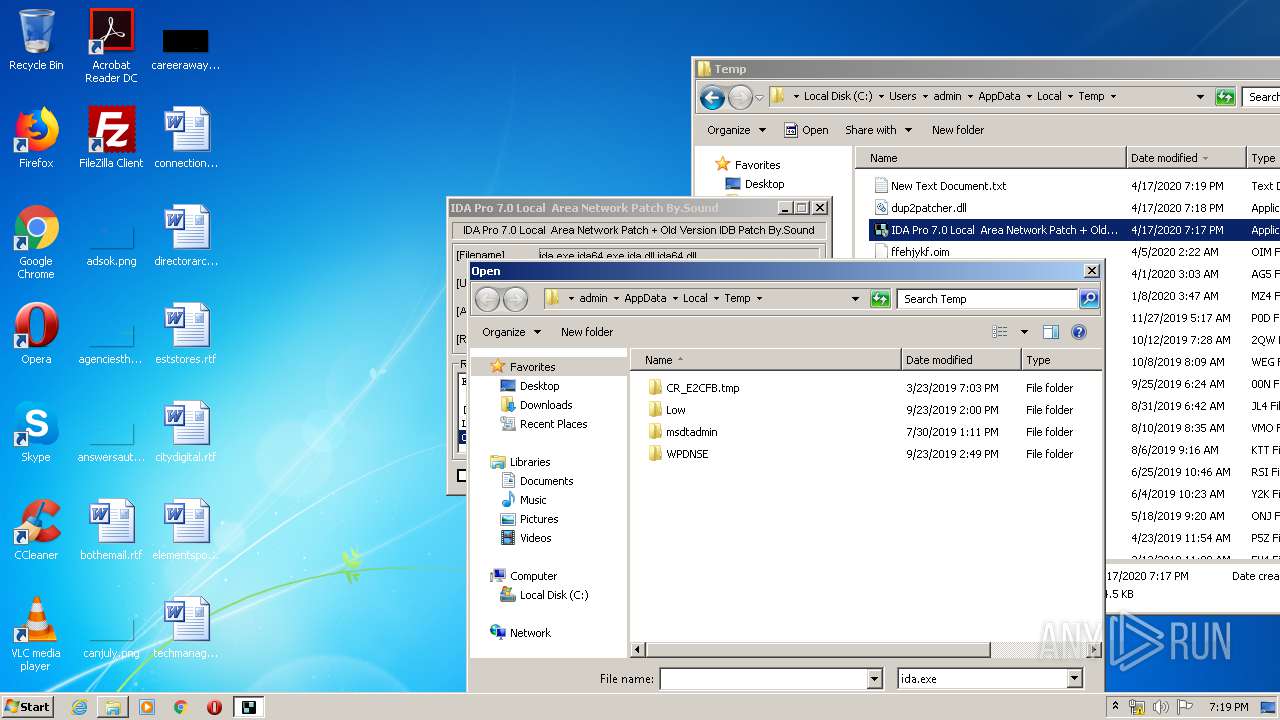Viewport: 1280px width, 720px height.
Task: Open citydigital.rtf document on desktop
Action: click(186, 432)
